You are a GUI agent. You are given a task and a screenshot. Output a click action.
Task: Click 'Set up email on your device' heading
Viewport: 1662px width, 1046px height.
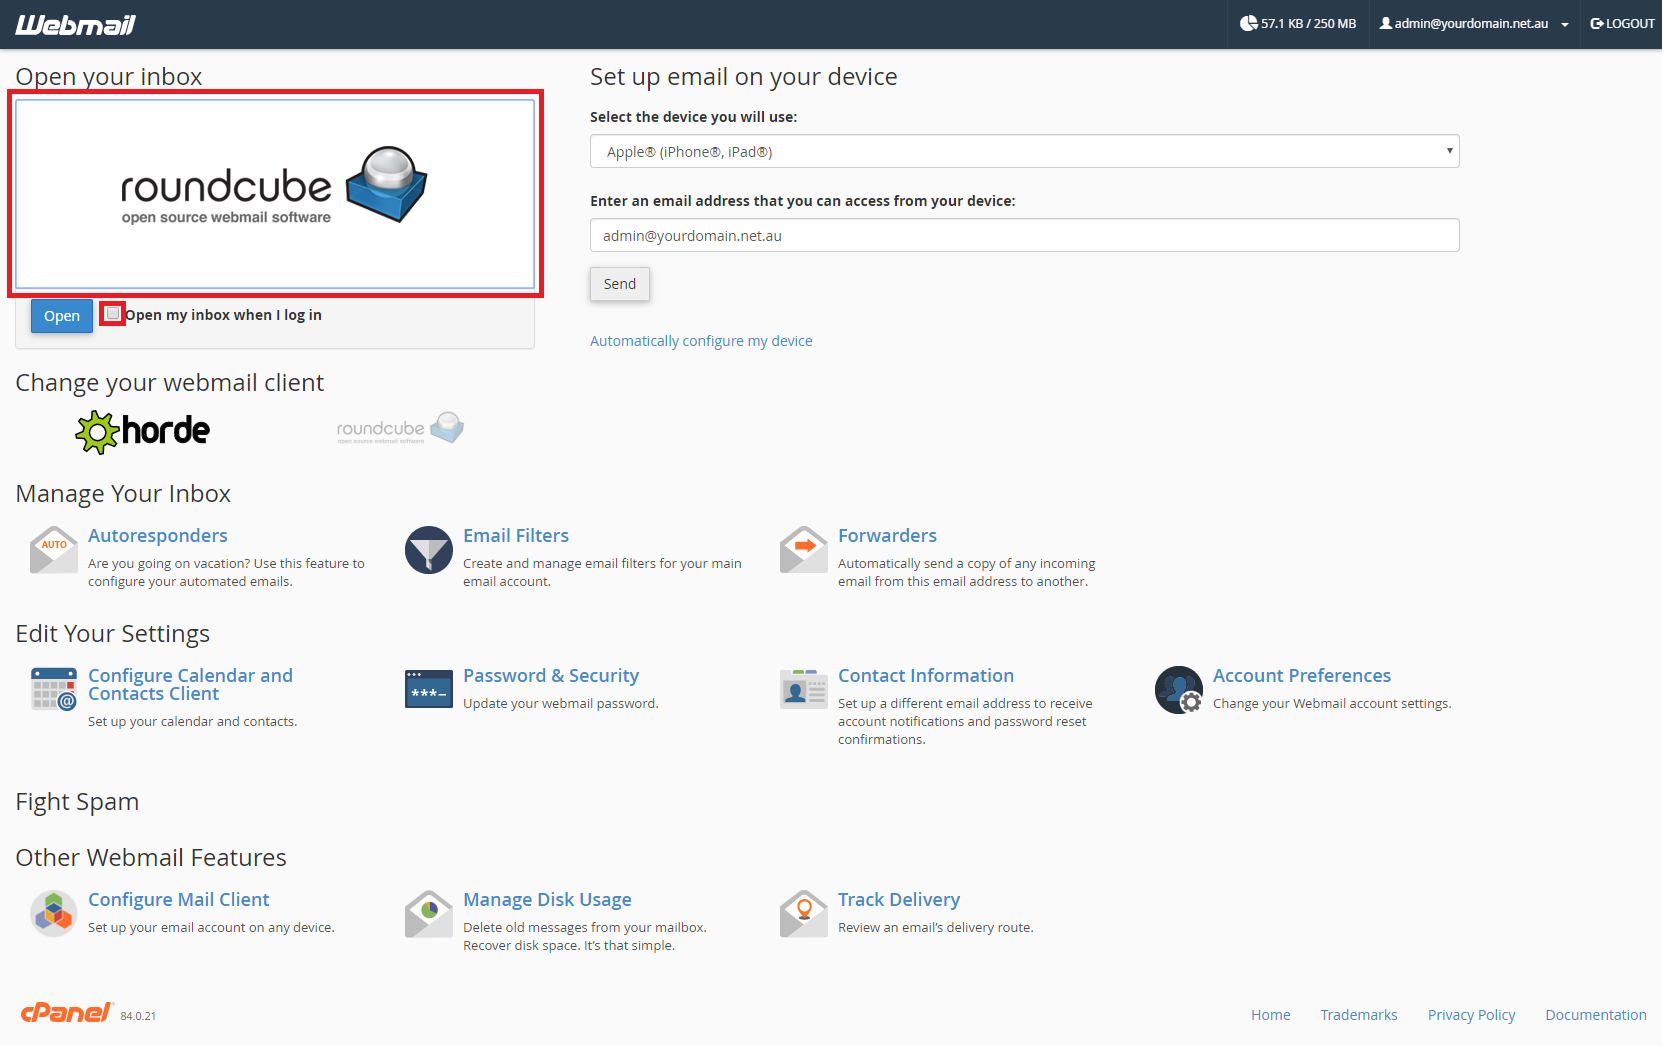point(744,77)
